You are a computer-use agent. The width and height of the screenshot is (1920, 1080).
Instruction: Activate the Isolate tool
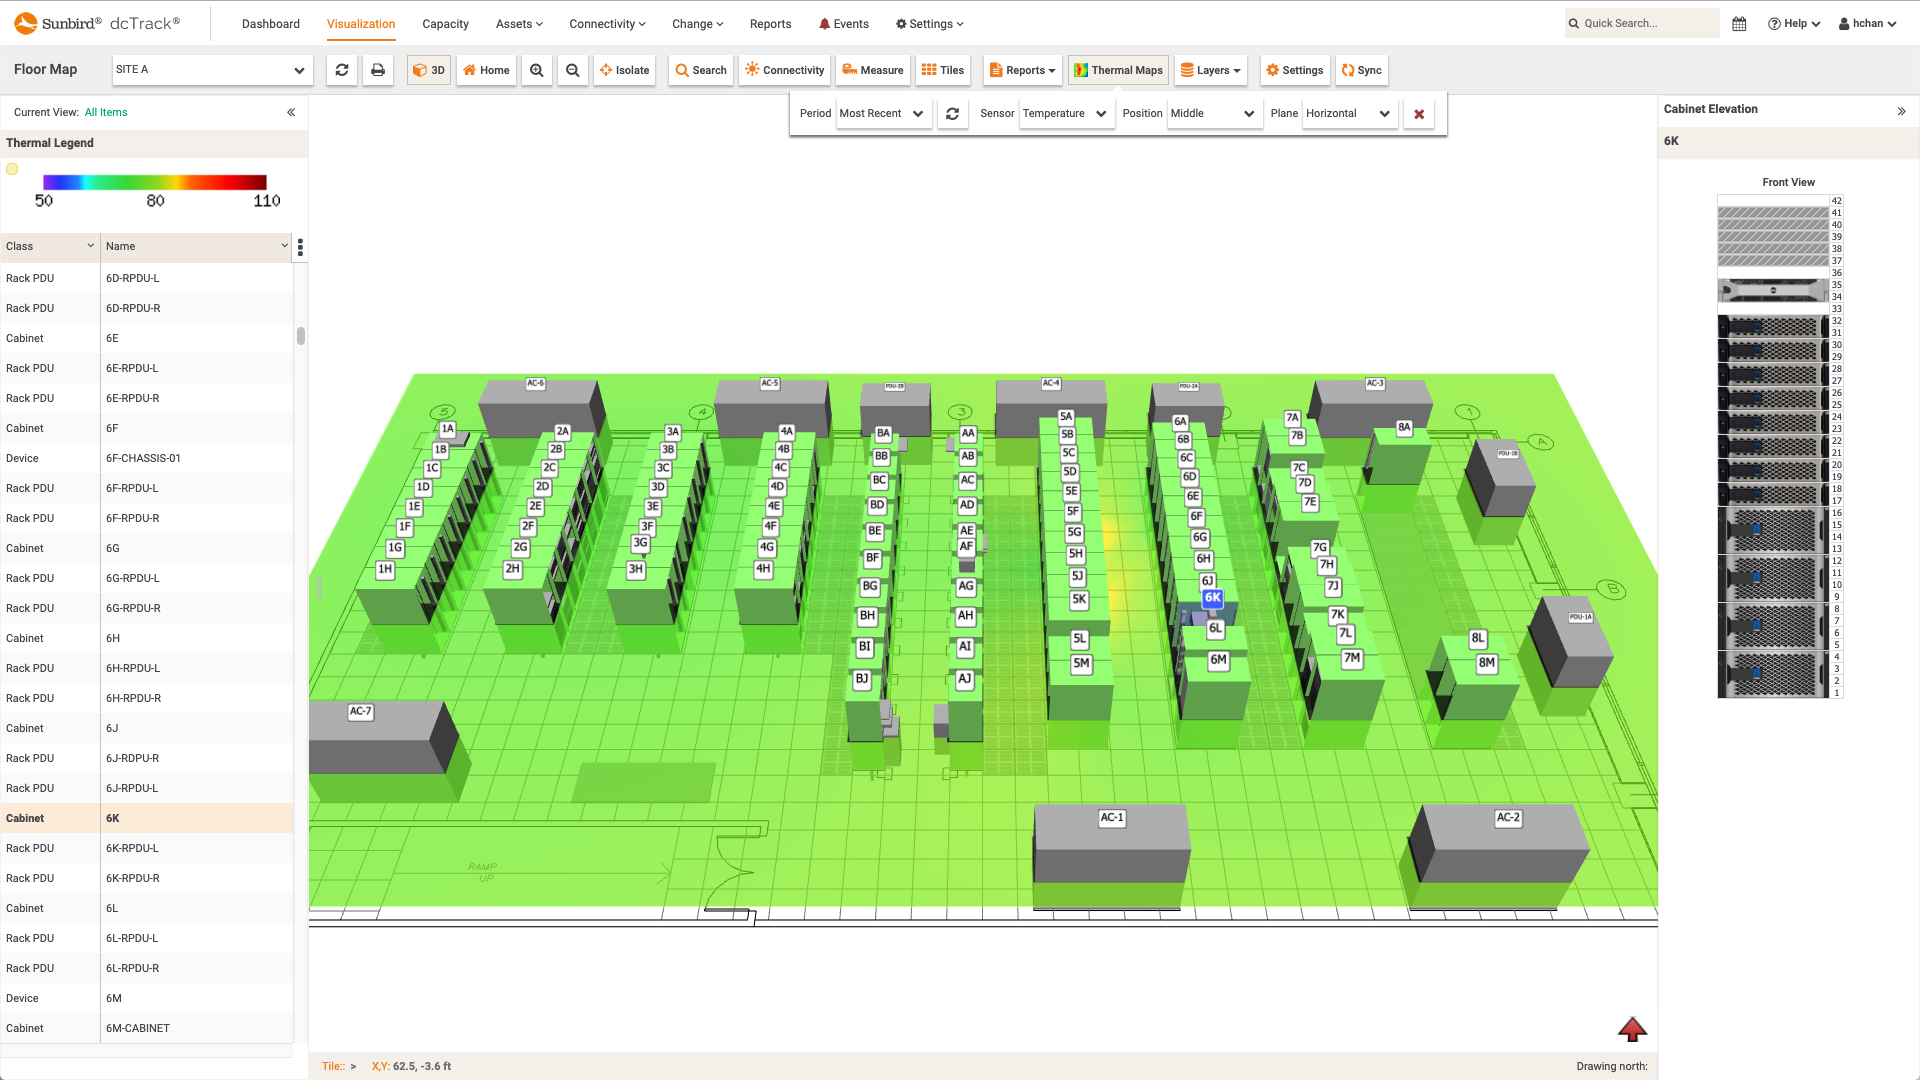pos(624,70)
